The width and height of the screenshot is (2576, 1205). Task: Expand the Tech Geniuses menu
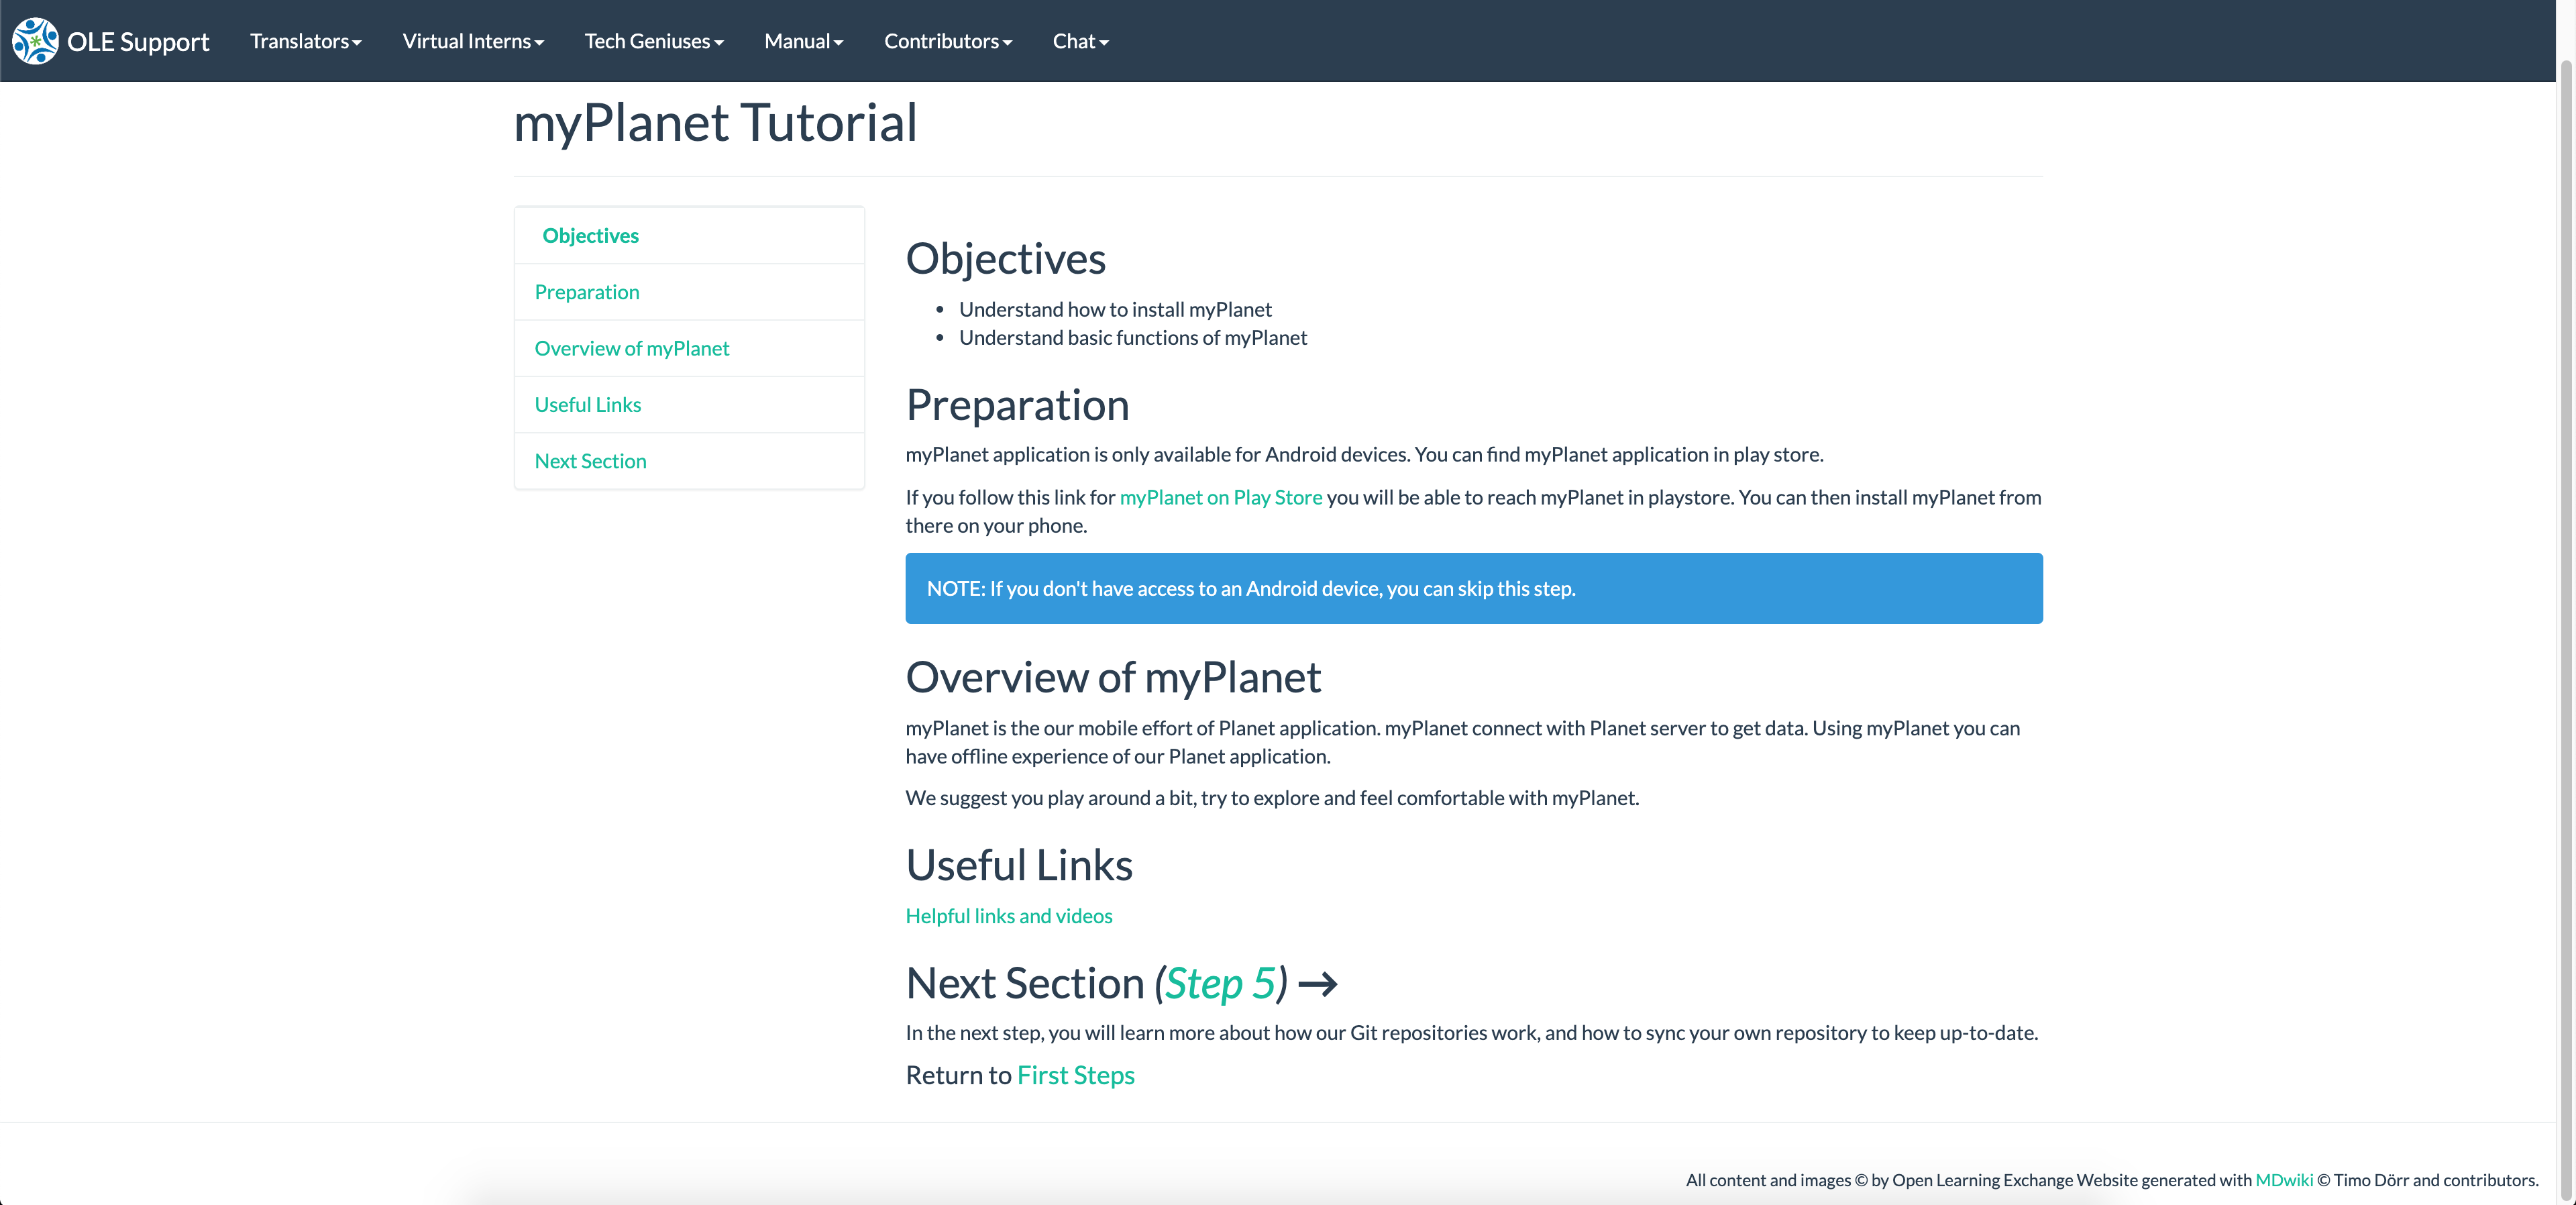(x=654, y=41)
